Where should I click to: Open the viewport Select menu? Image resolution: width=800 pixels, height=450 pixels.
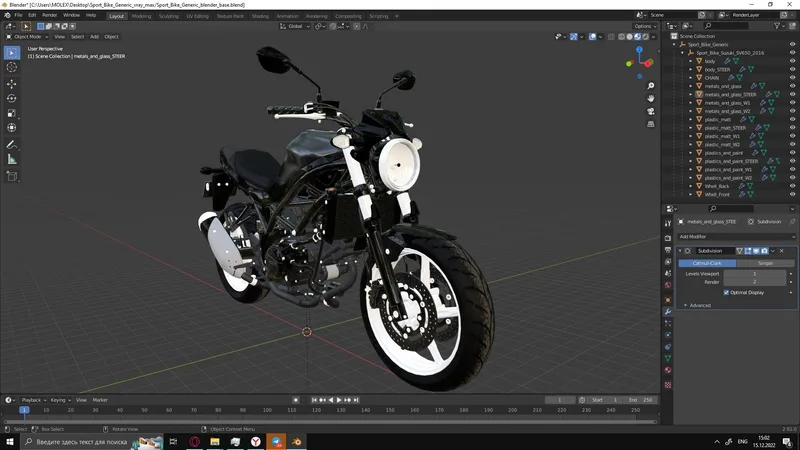[78, 37]
